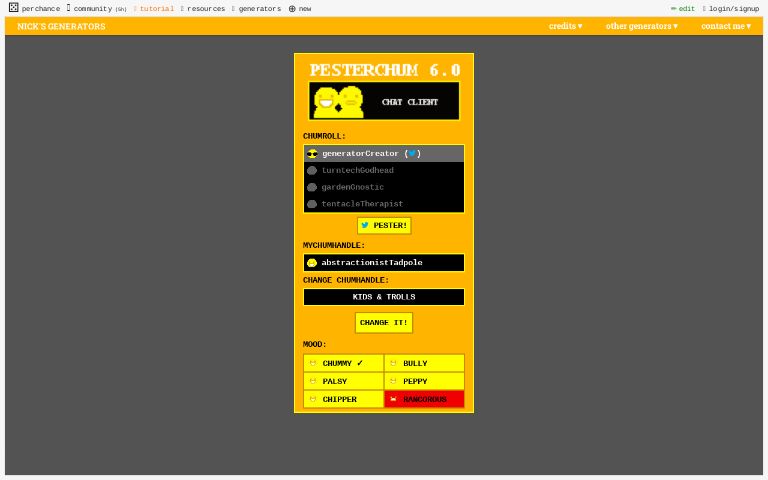
Task: Click the CHANGE IT! button
Action: (x=384, y=322)
